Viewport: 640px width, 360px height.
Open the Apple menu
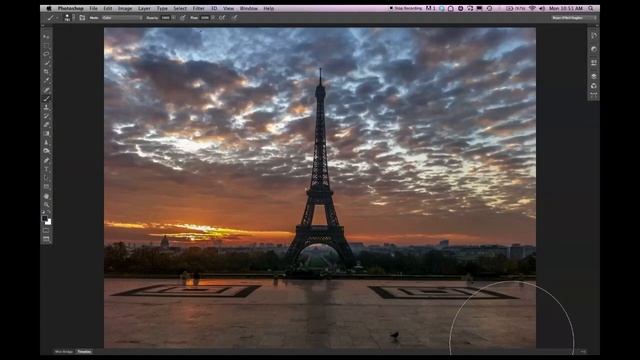point(49,8)
